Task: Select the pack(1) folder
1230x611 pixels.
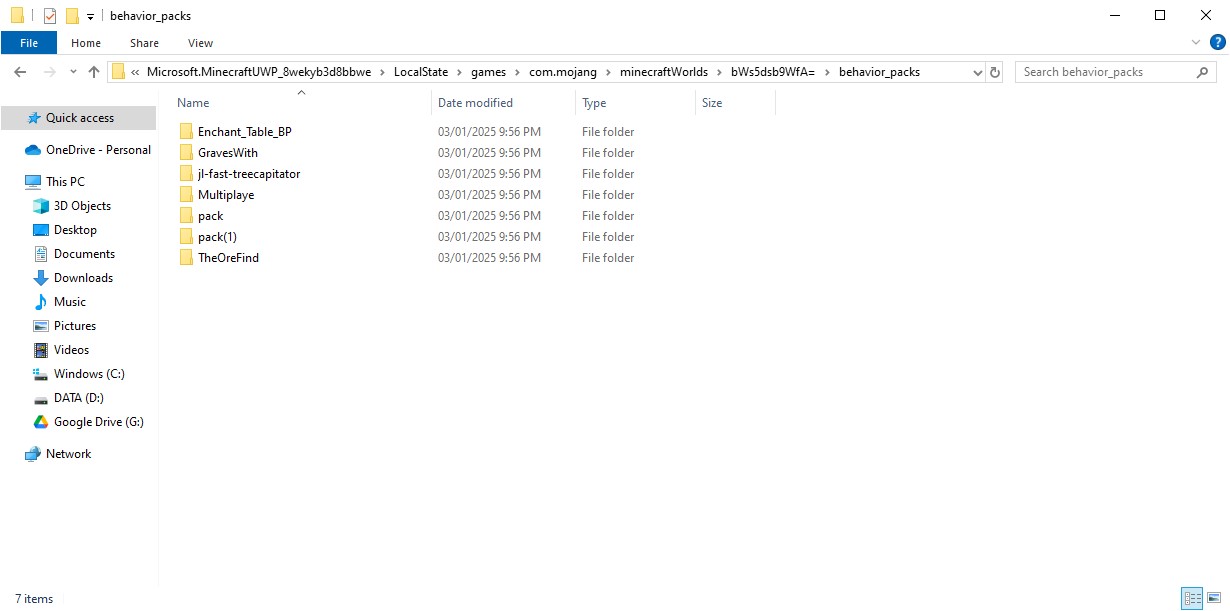Action: coord(217,237)
